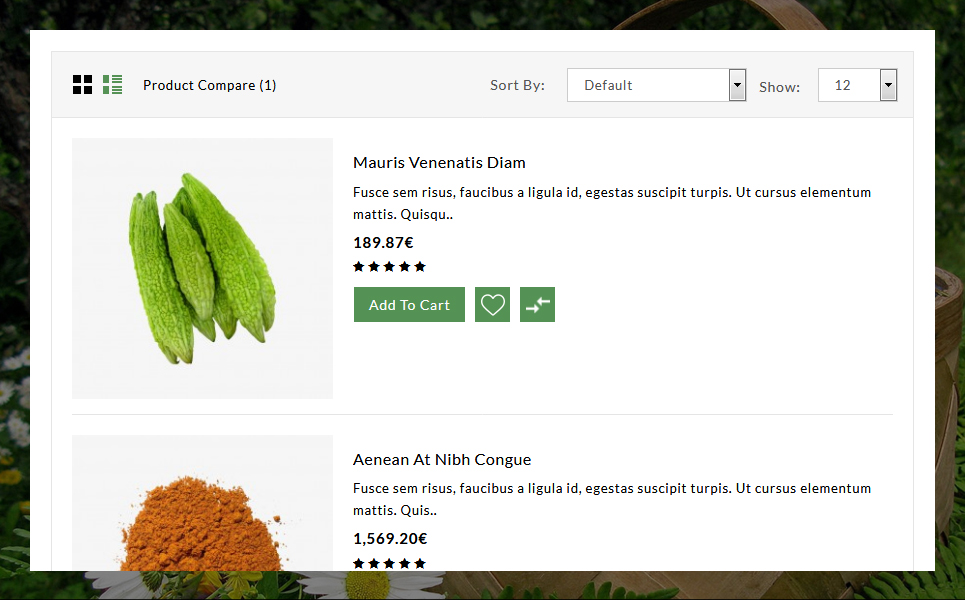Switch to grid view layout
Image resolution: width=965 pixels, height=600 pixels.
(82, 85)
